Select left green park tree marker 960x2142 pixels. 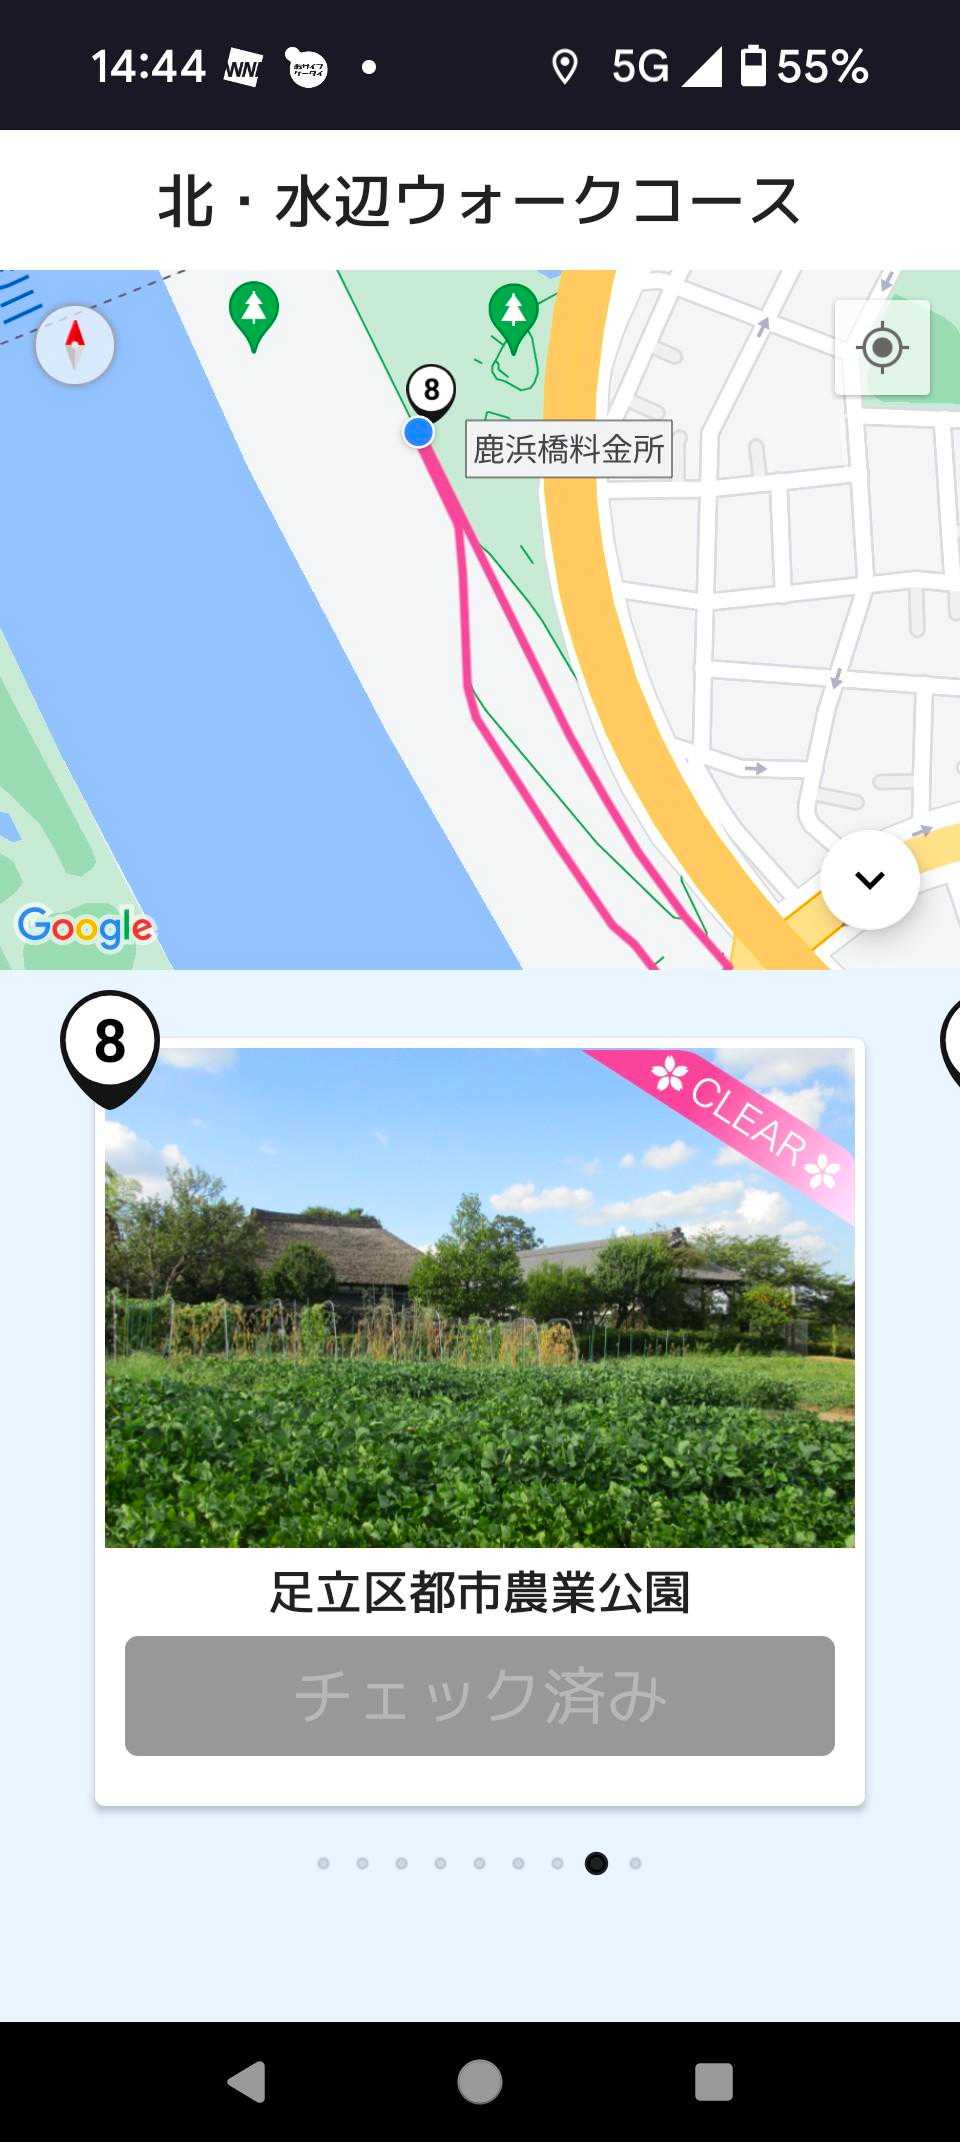click(x=254, y=316)
